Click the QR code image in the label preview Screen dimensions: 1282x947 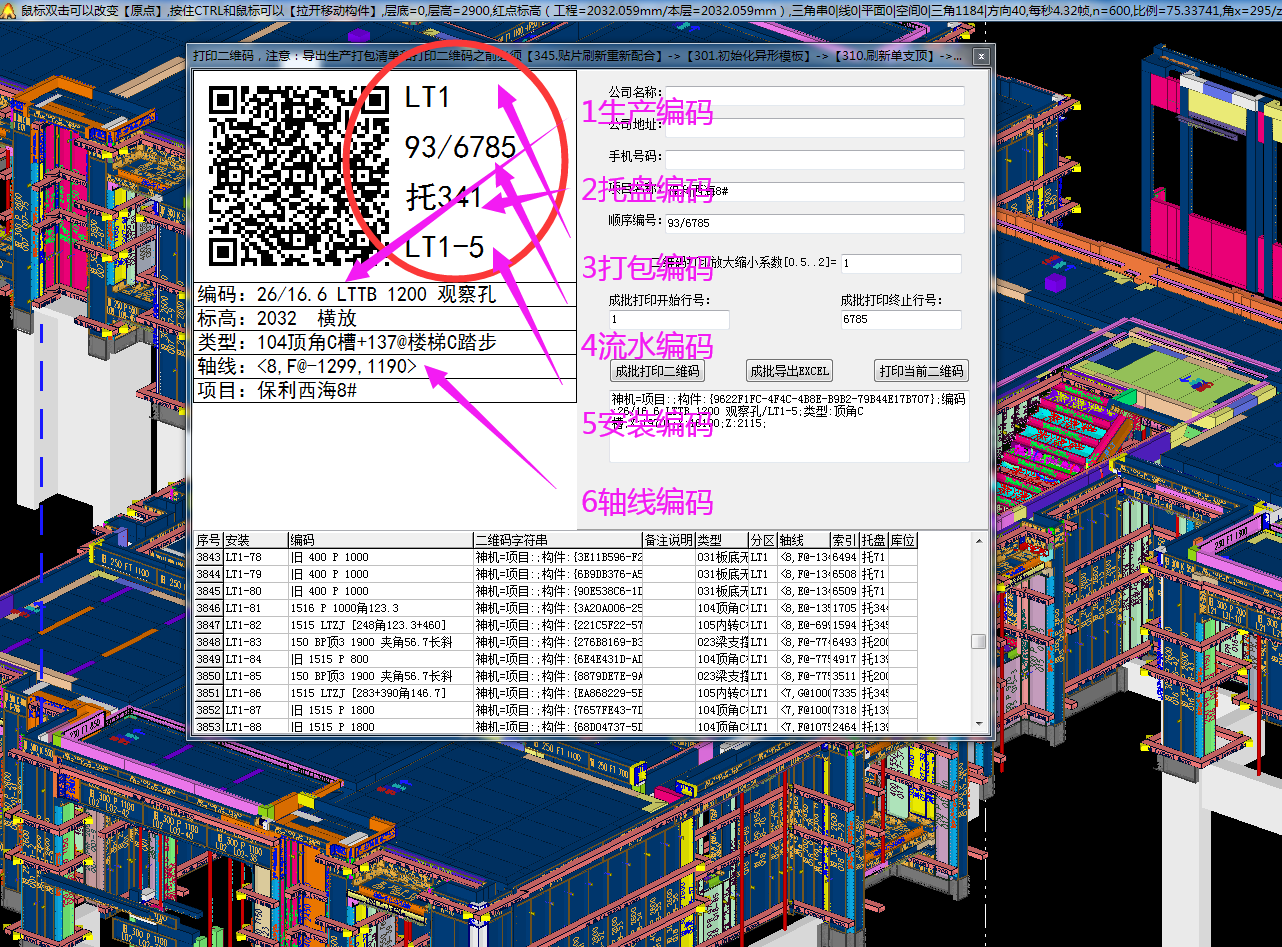[298, 177]
